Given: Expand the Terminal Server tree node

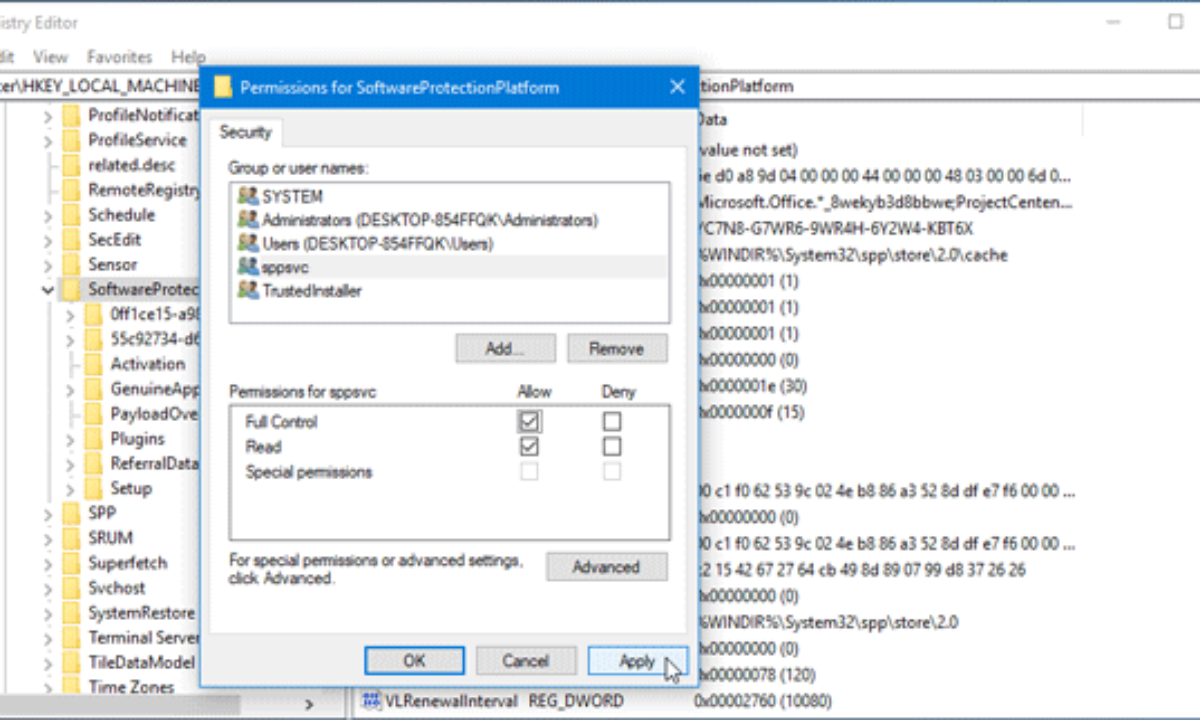Looking at the screenshot, I should coord(47,638).
